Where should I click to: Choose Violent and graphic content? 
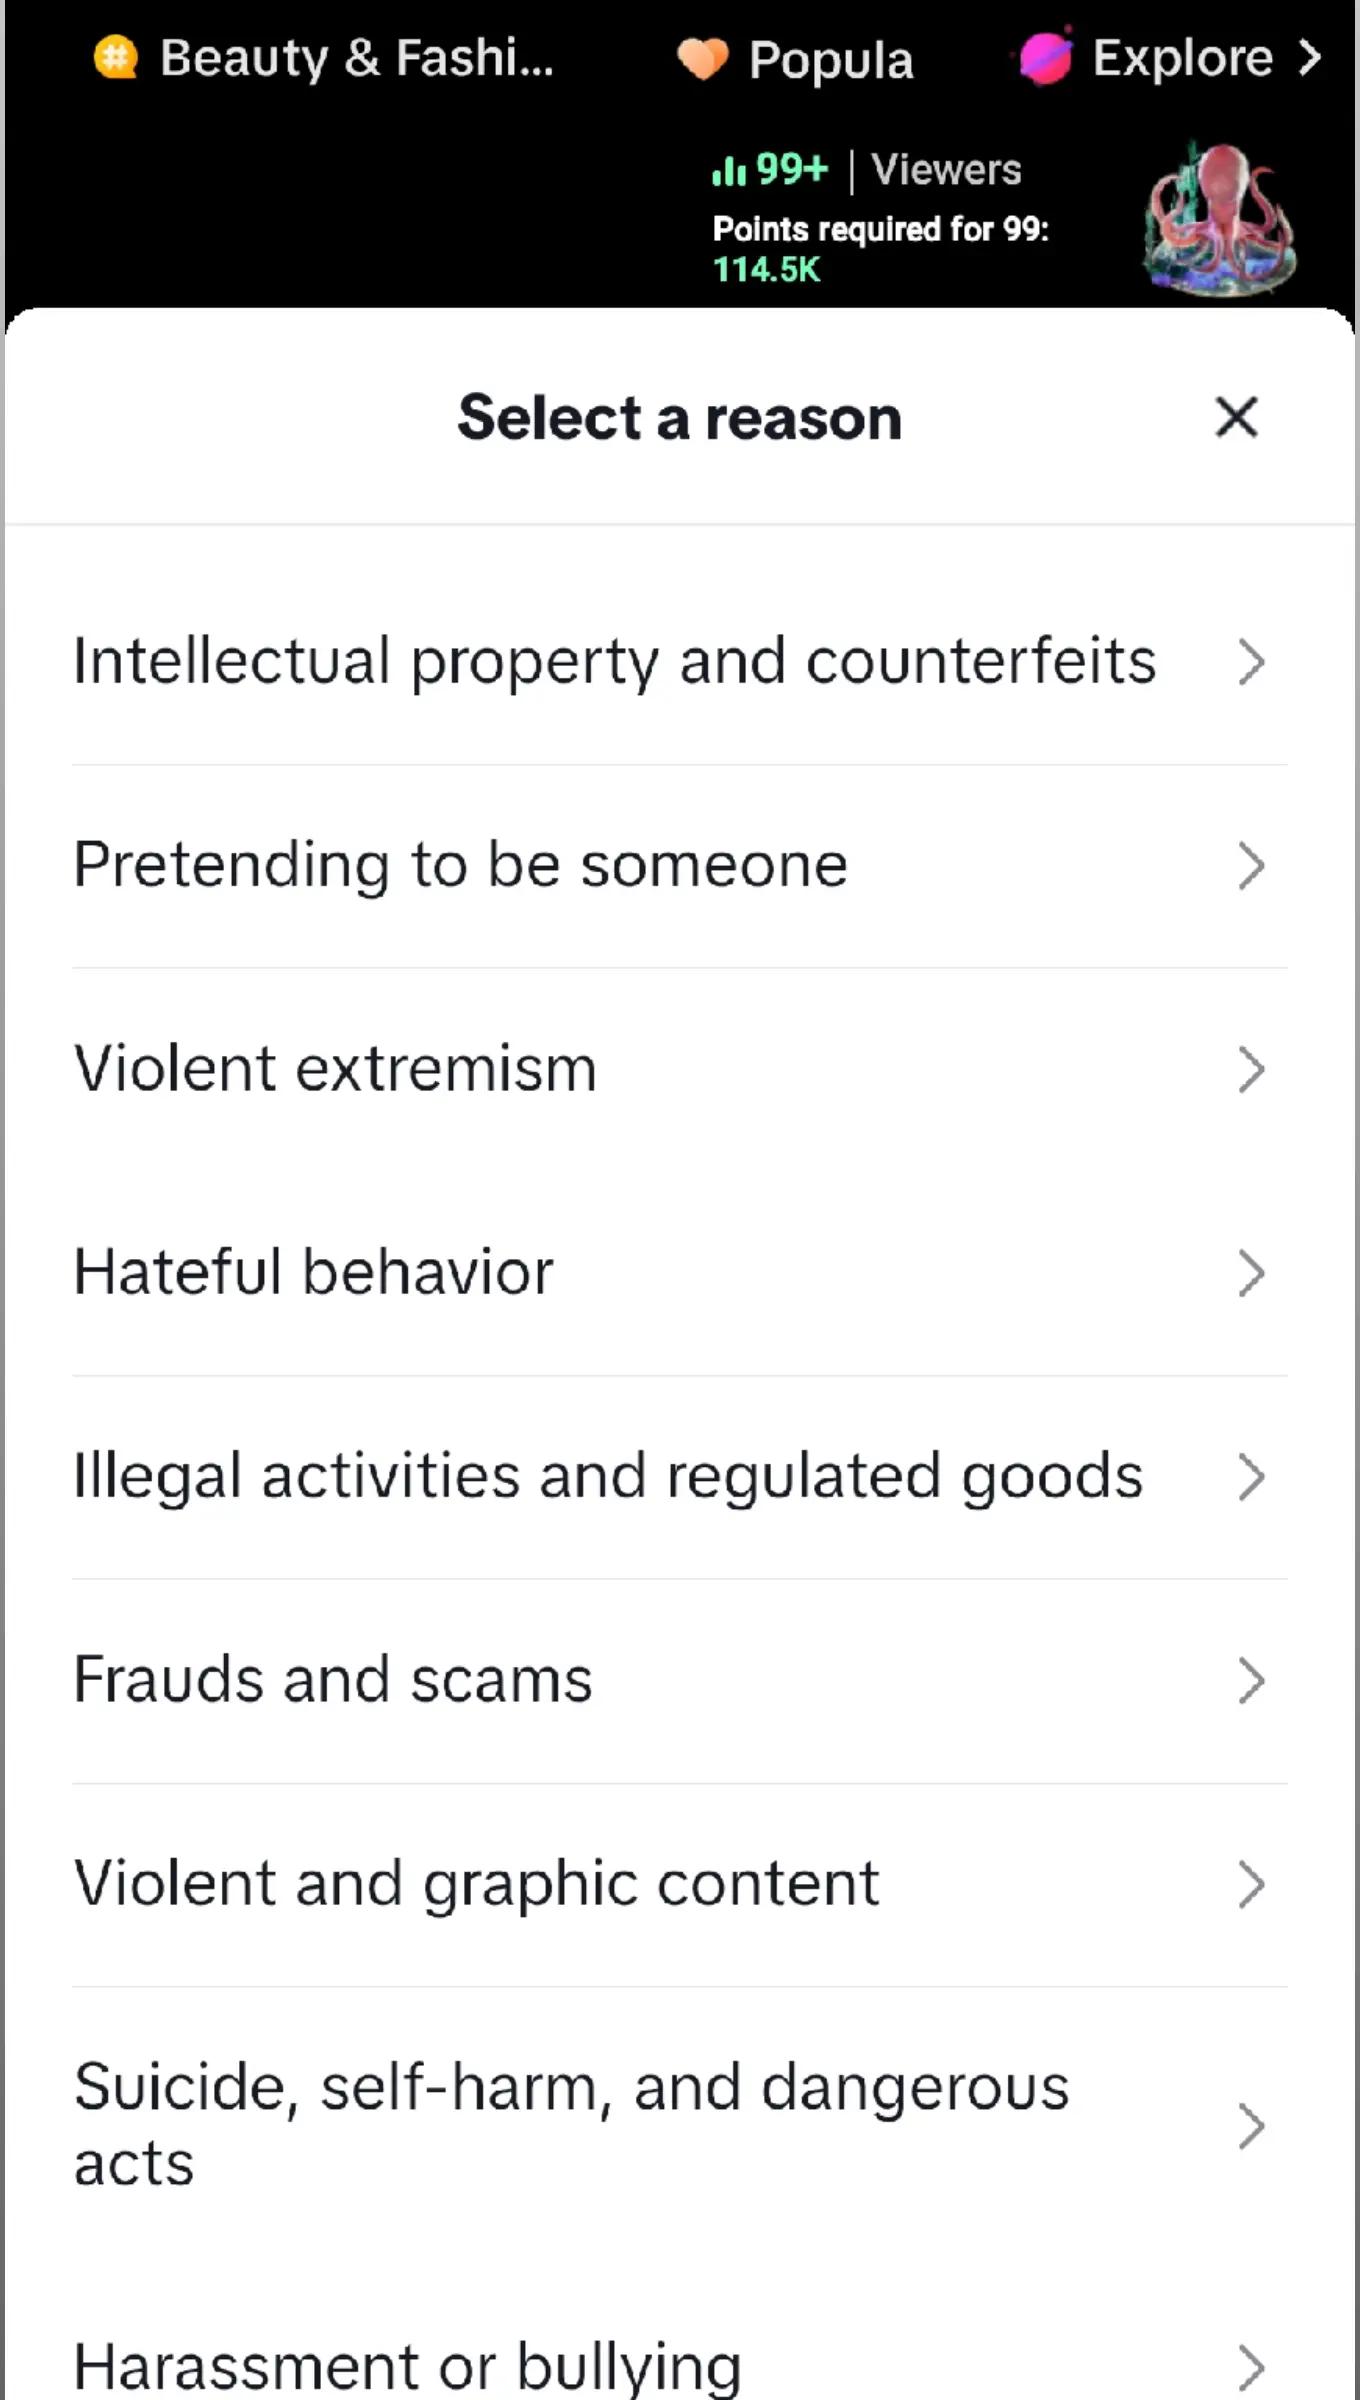pos(680,1885)
